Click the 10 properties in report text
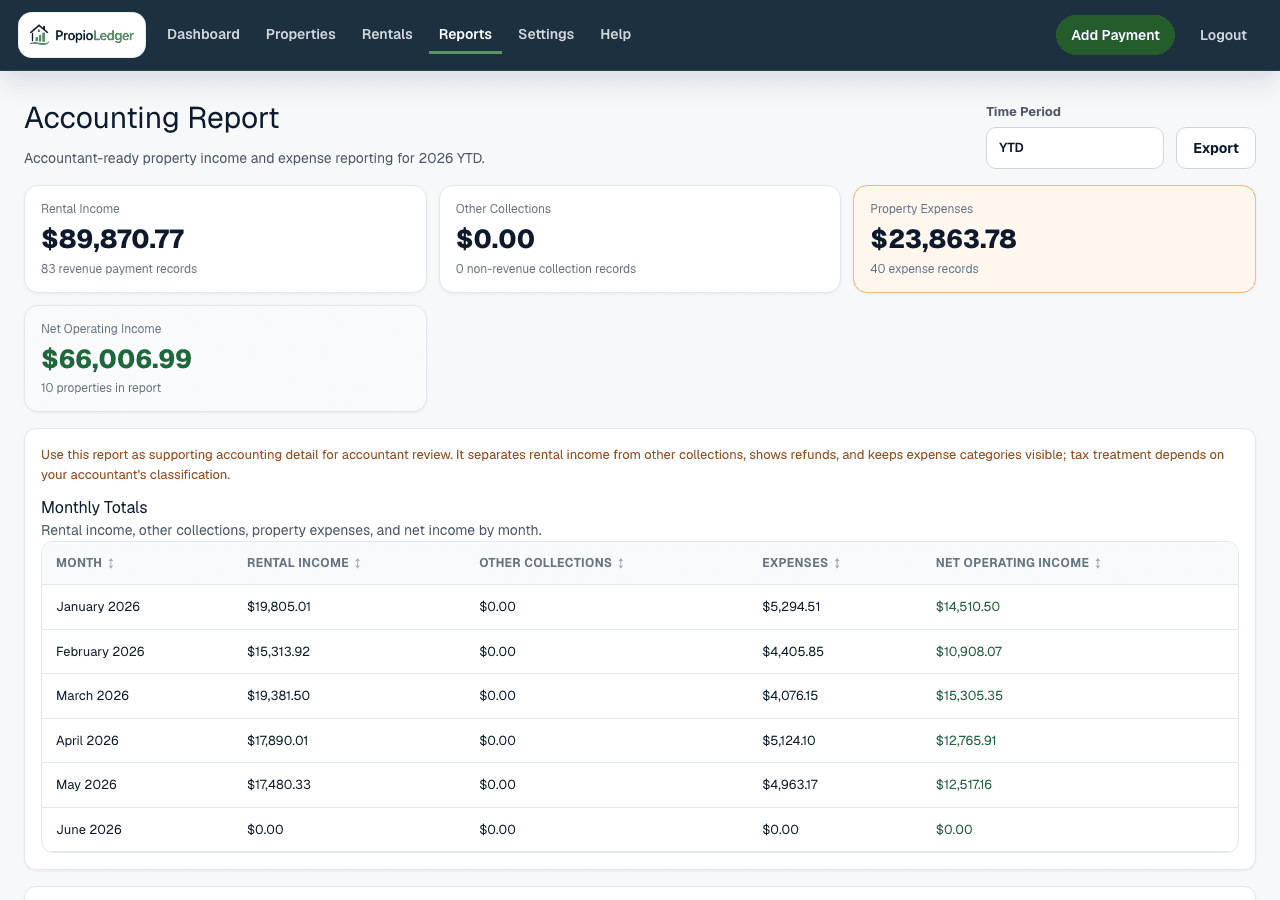Image resolution: width=1280 pixels, height=900 pixels. pyautogui.click(x=101, y=388)
